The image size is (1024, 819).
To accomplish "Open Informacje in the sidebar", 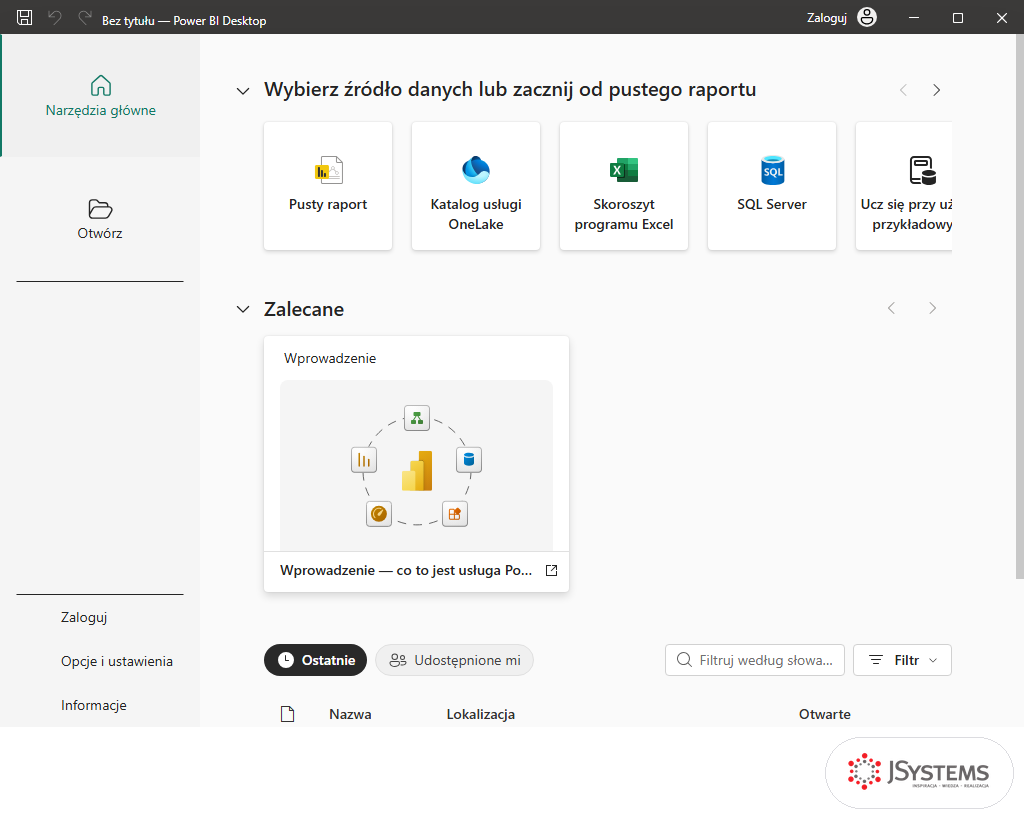I will pyautogui.click(x=93, y=705).
